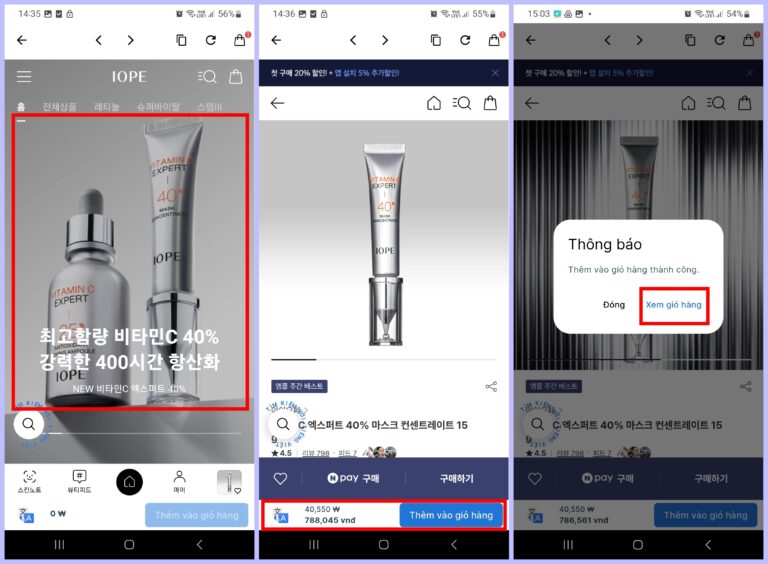Close the 첫 구매 20% 할인 promo banner
The width and height of the screenshot is (768, 564).
click(x=495, y=73)
